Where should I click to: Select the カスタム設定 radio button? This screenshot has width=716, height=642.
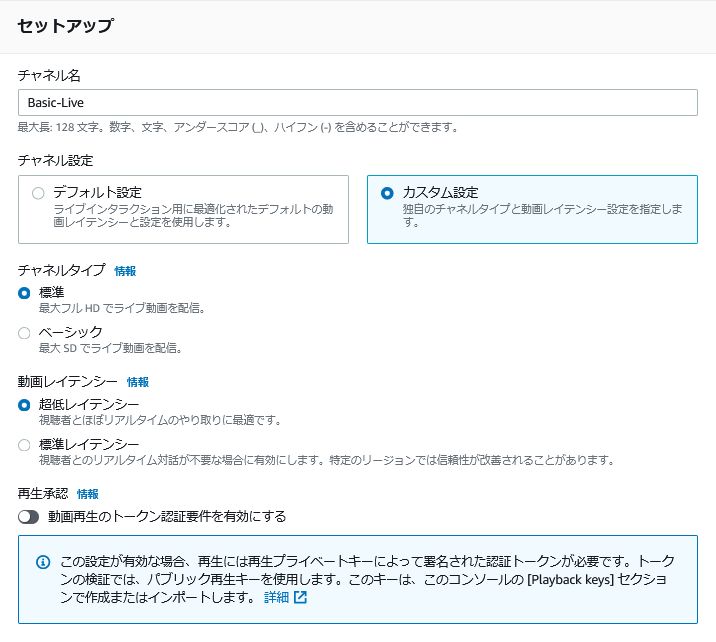[387, 193]
